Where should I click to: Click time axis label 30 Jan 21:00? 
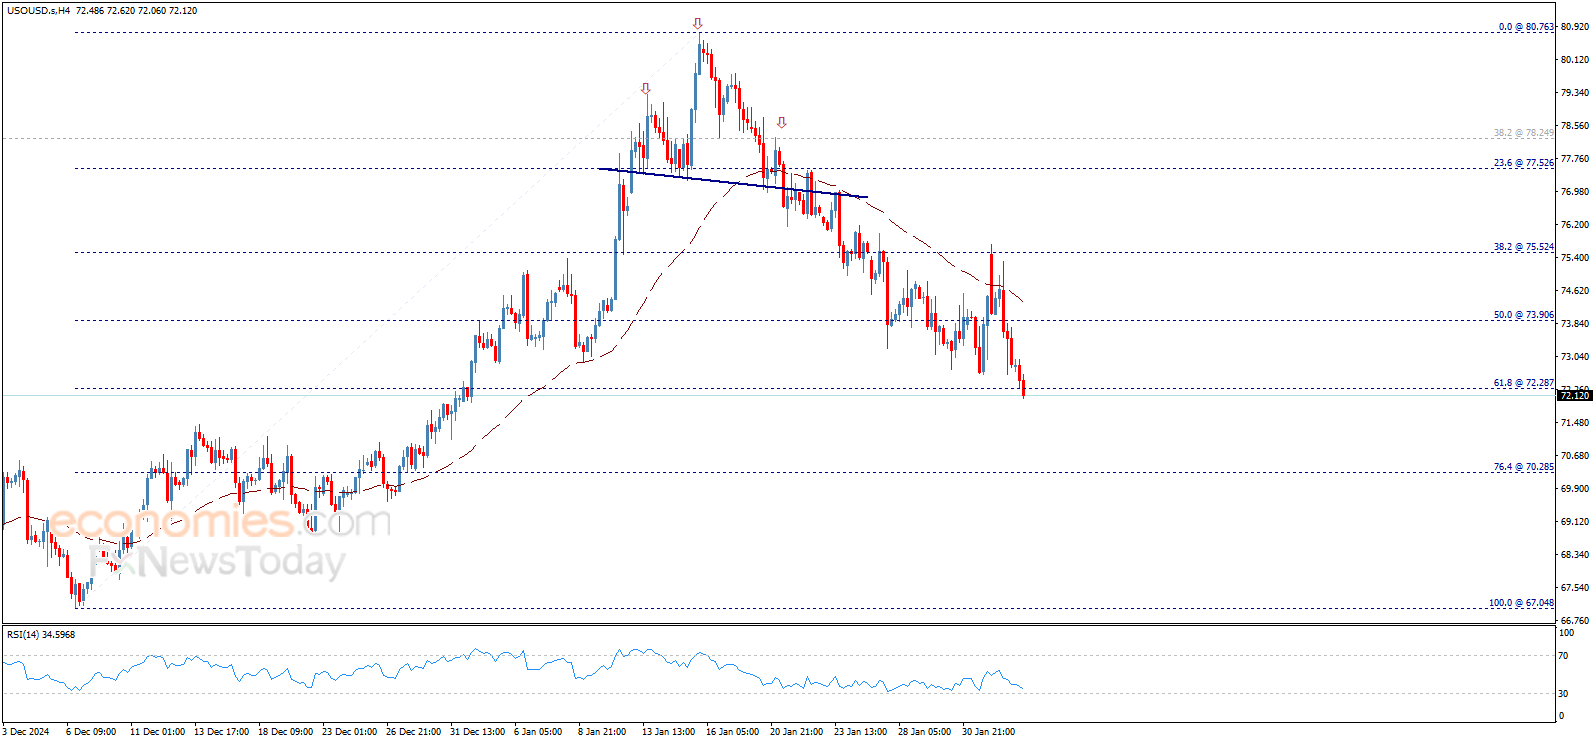989,732
